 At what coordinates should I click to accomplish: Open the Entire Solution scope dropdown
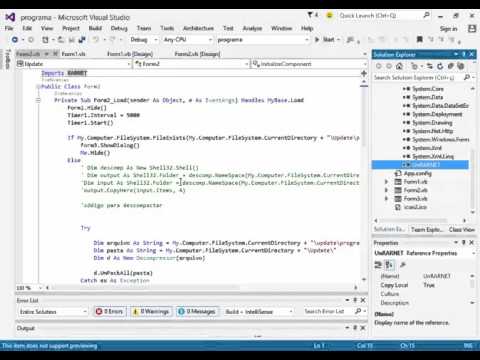52,312
